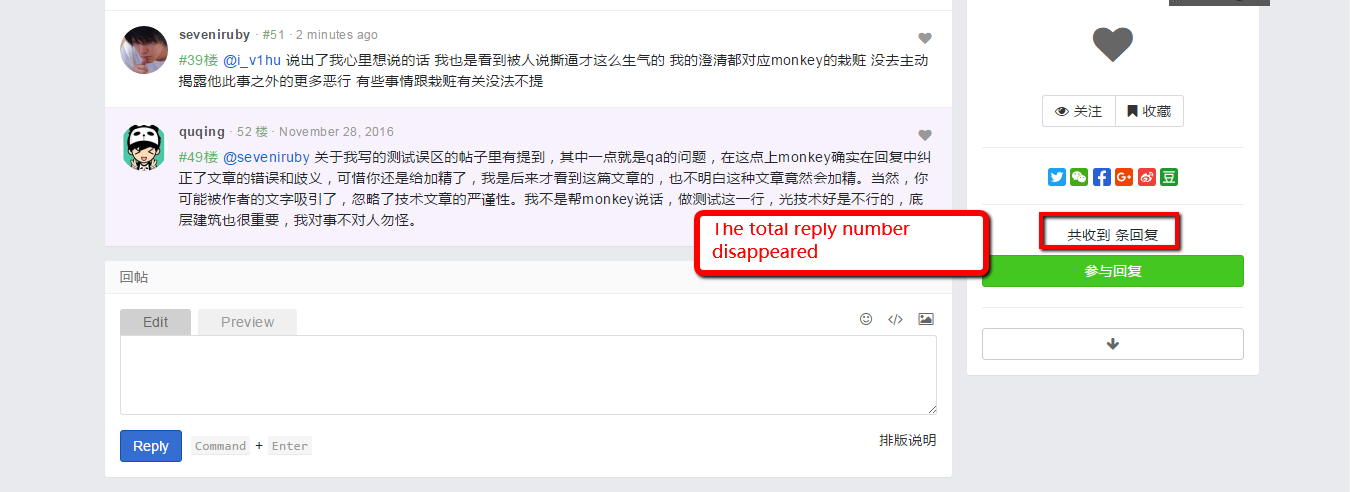Toggle the 关注 follow button

[x=1079, y=111]
